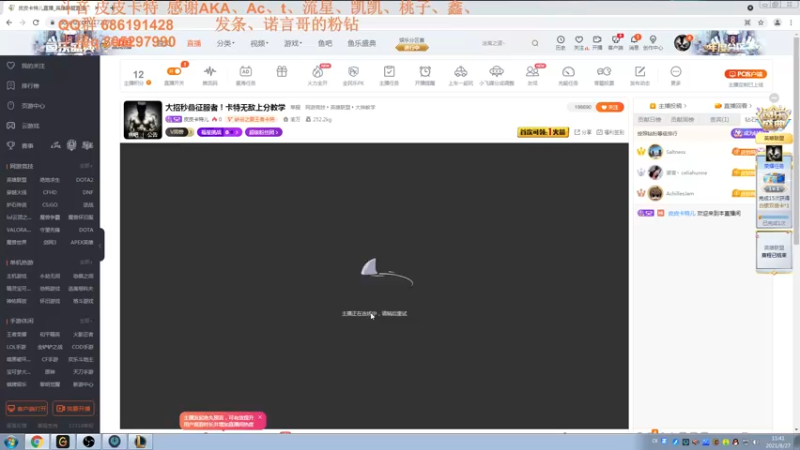Screen dimensions: 800x450
Task: Open Chrome from the Windows taskbar
Action: pyautogui.click(x=37, y=441)
